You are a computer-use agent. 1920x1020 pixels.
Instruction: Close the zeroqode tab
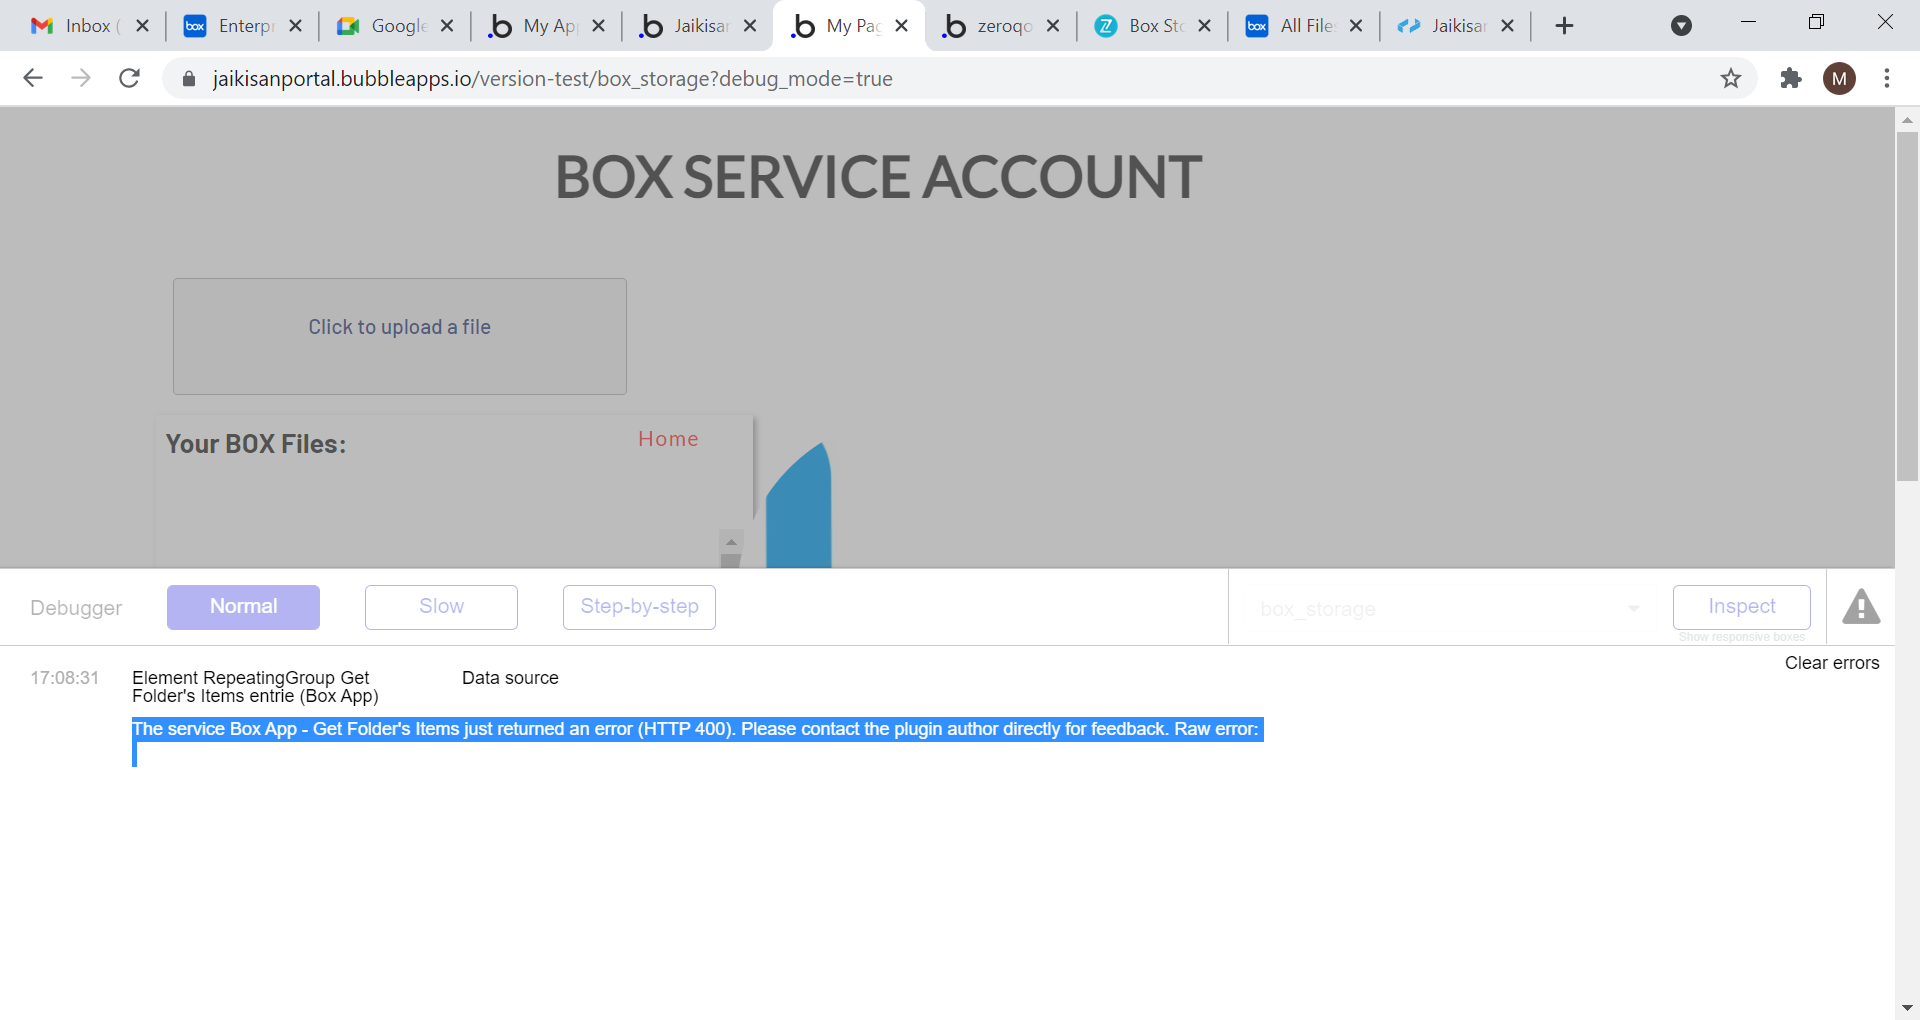click(x=1053, y=26)
